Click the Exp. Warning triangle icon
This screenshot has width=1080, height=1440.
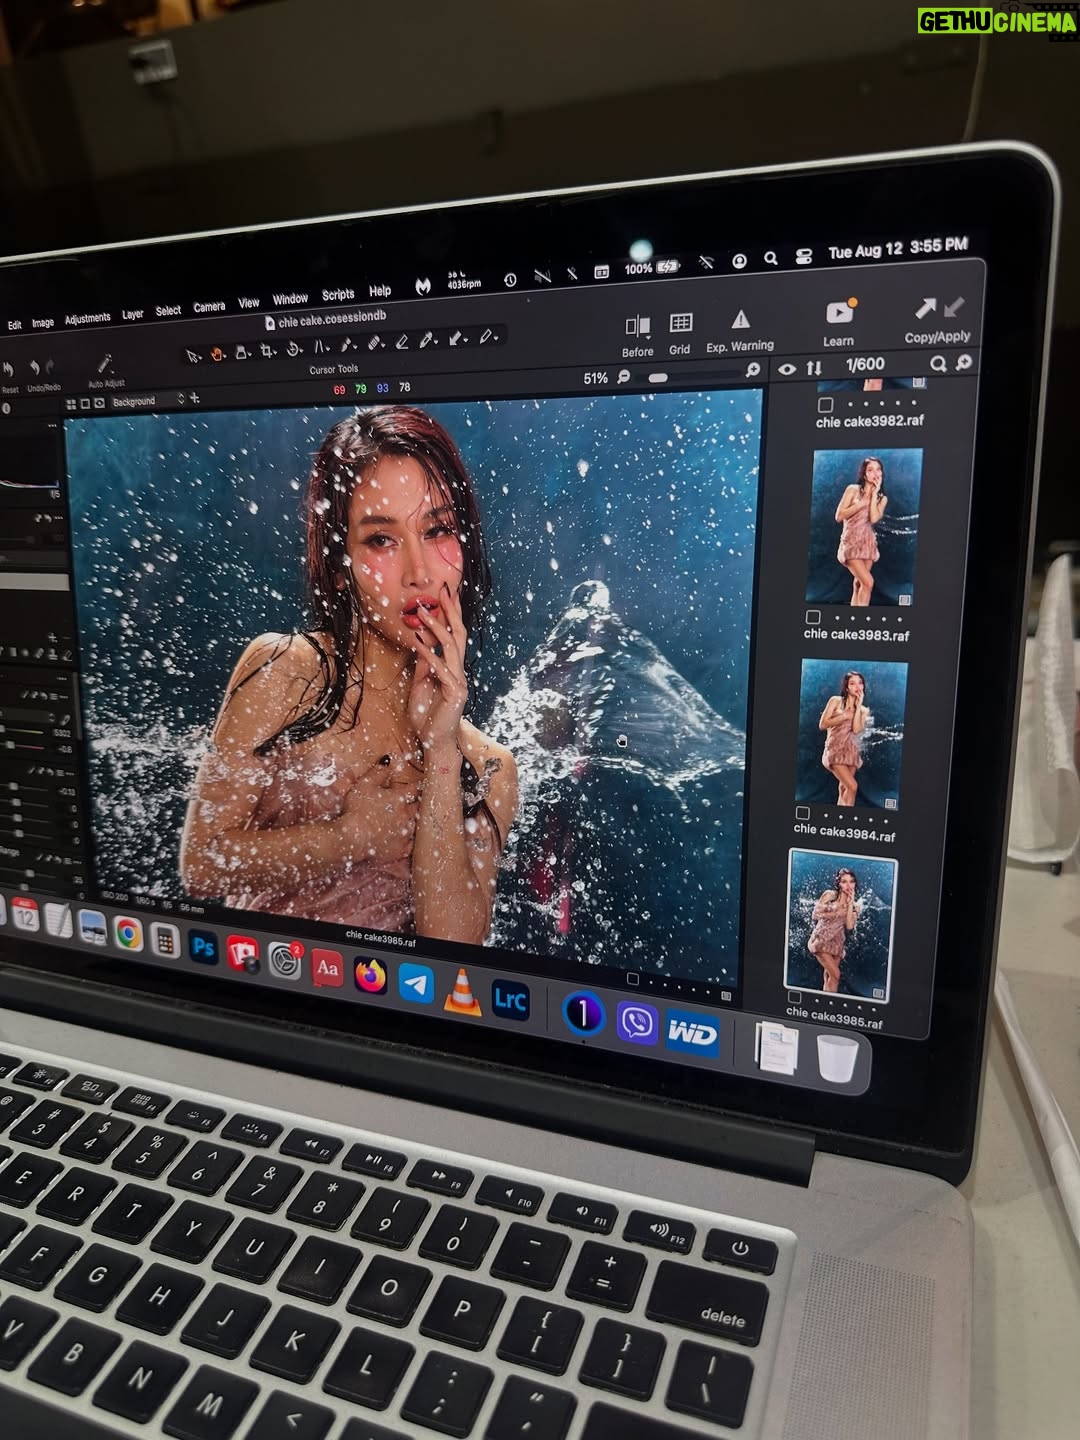[x=740, y=320]
